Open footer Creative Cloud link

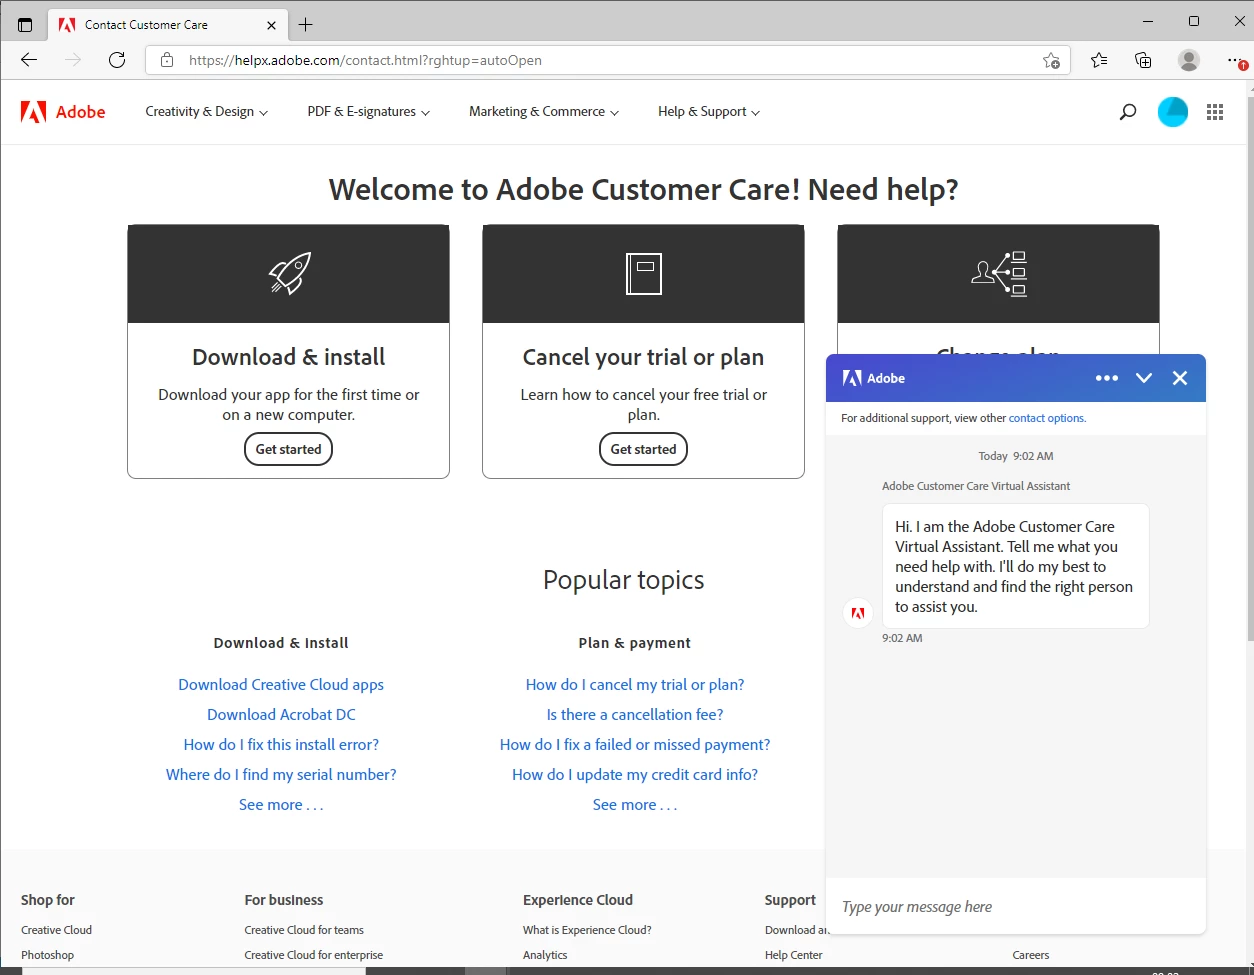[x=56, y=930]
